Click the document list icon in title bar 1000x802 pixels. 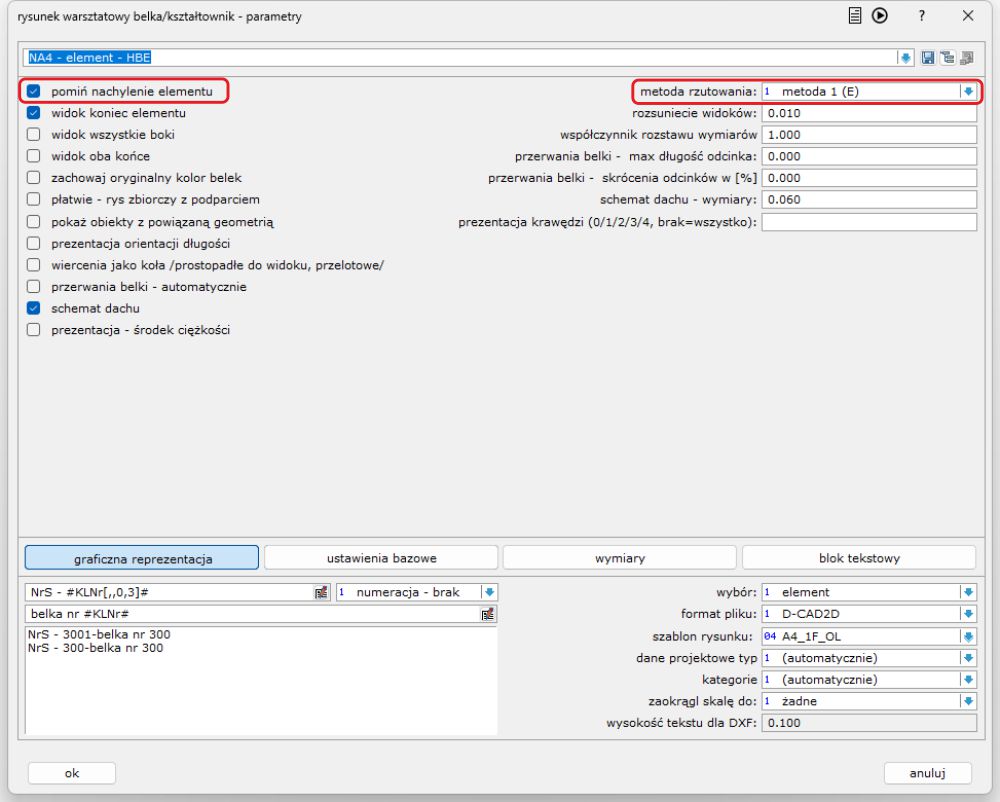point(856,16)
